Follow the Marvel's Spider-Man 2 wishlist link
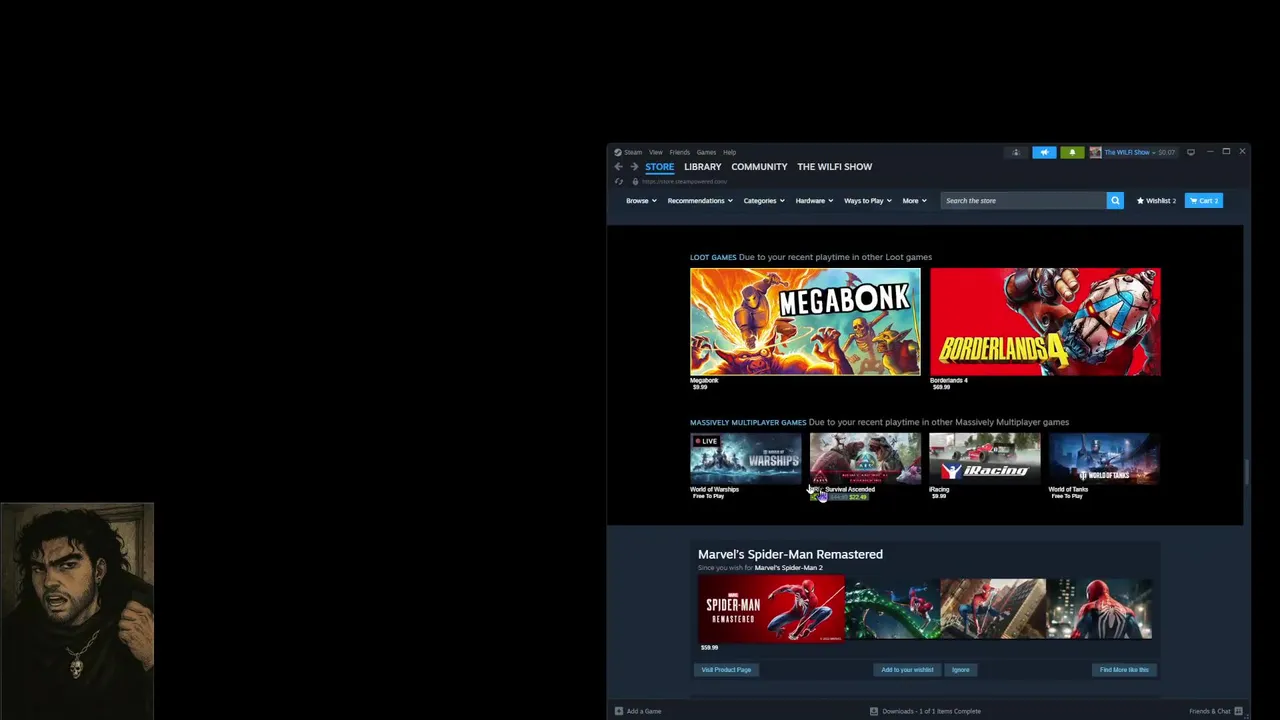Screen dimensions: 1280x720 coord(788,568)
